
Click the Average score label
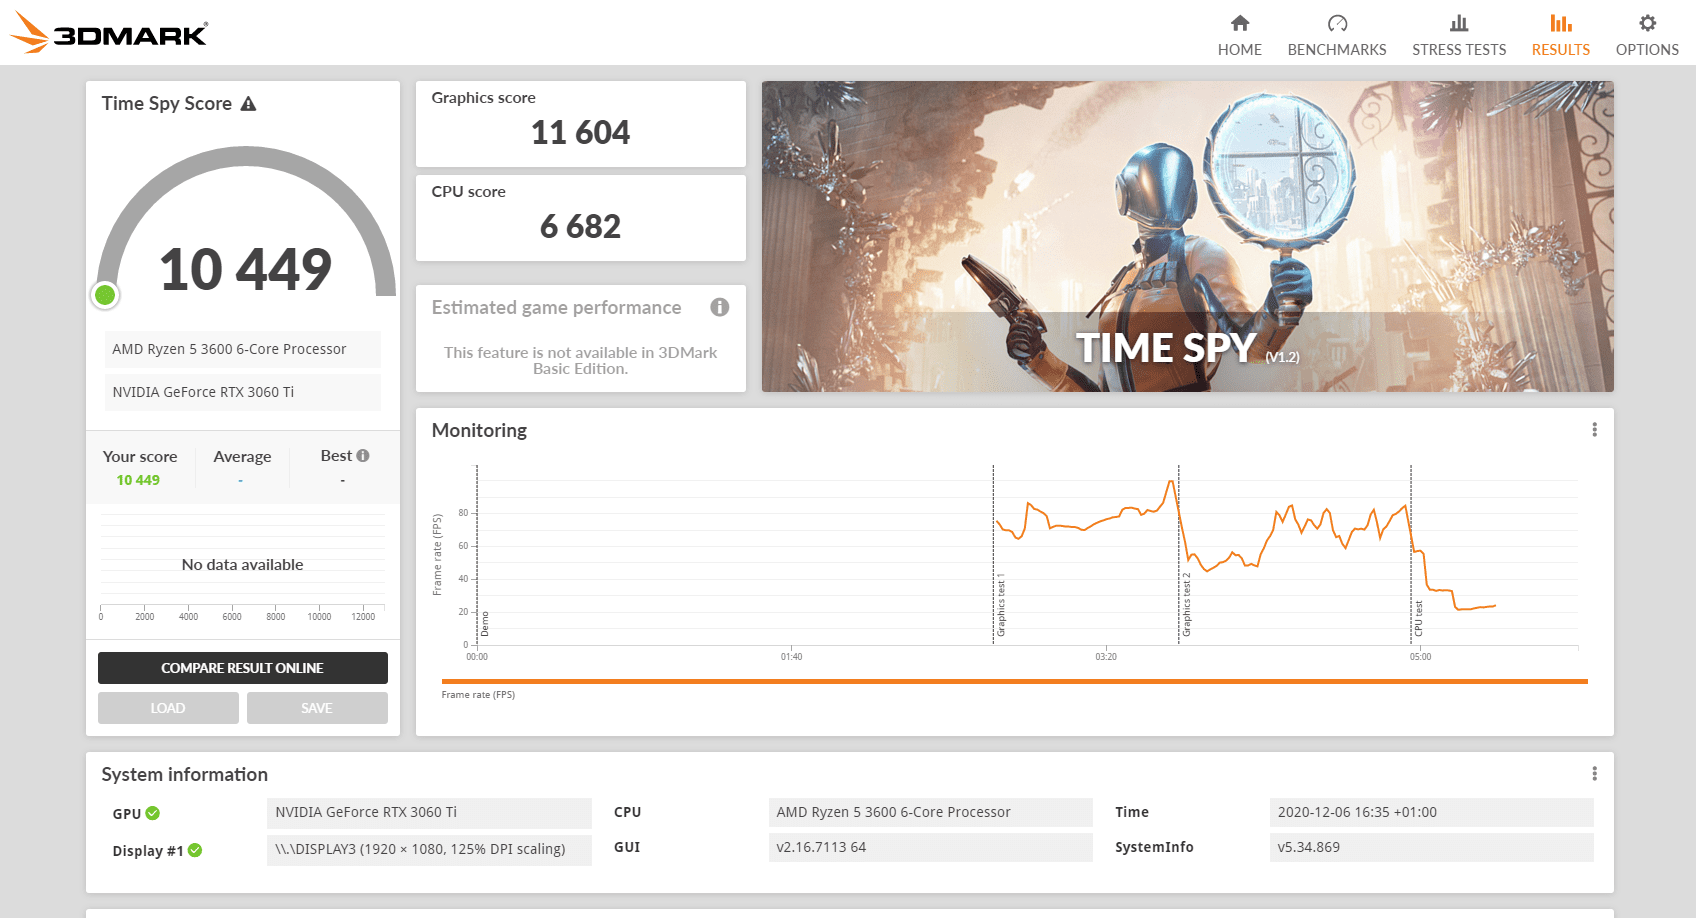(x=242, y=456)
